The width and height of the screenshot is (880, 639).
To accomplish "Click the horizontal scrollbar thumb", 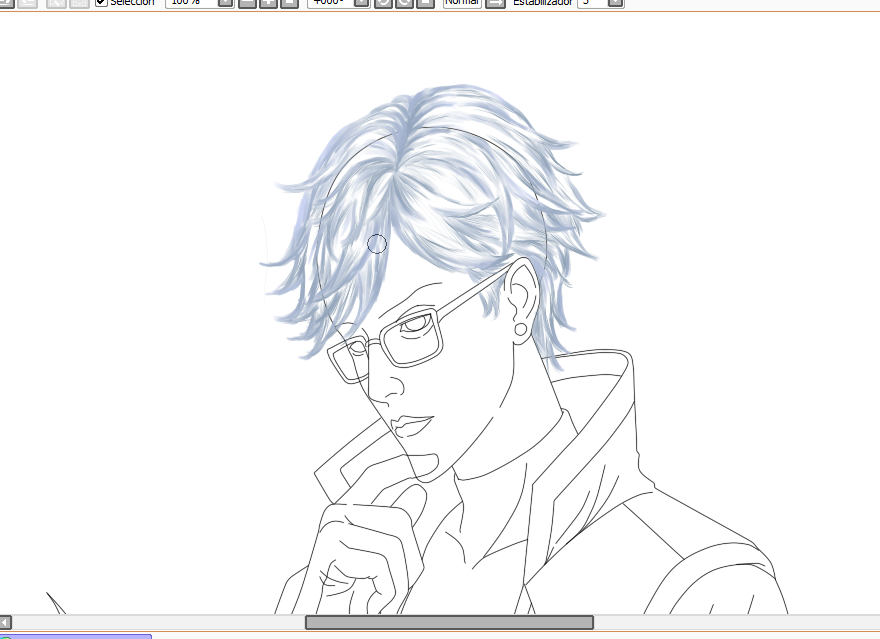I will point(449,622).
